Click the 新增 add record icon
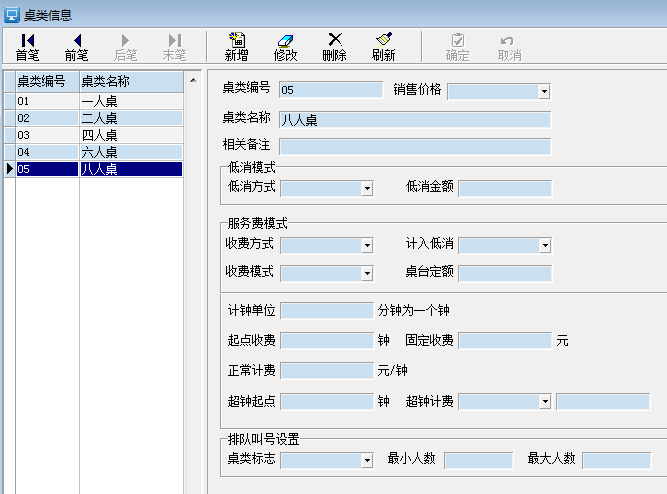 236,46
